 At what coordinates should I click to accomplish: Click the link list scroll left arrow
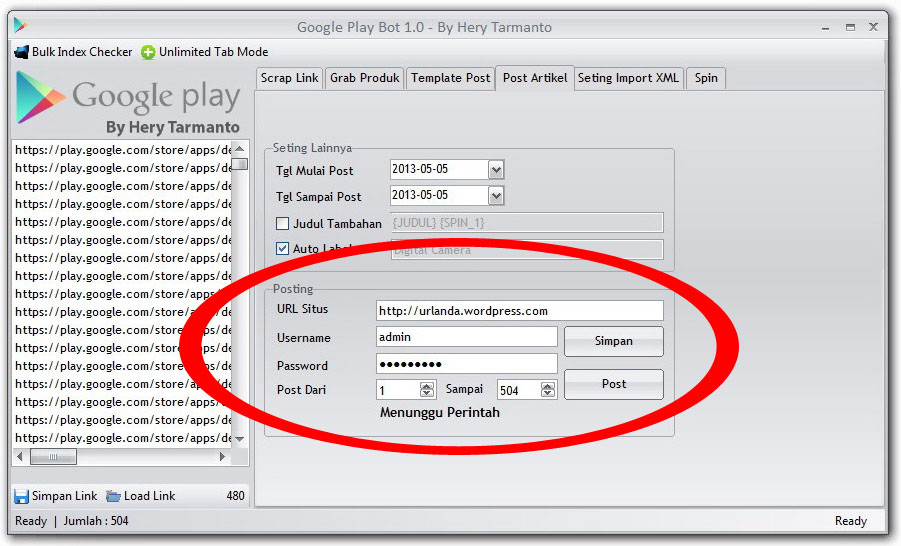point(20,457)
